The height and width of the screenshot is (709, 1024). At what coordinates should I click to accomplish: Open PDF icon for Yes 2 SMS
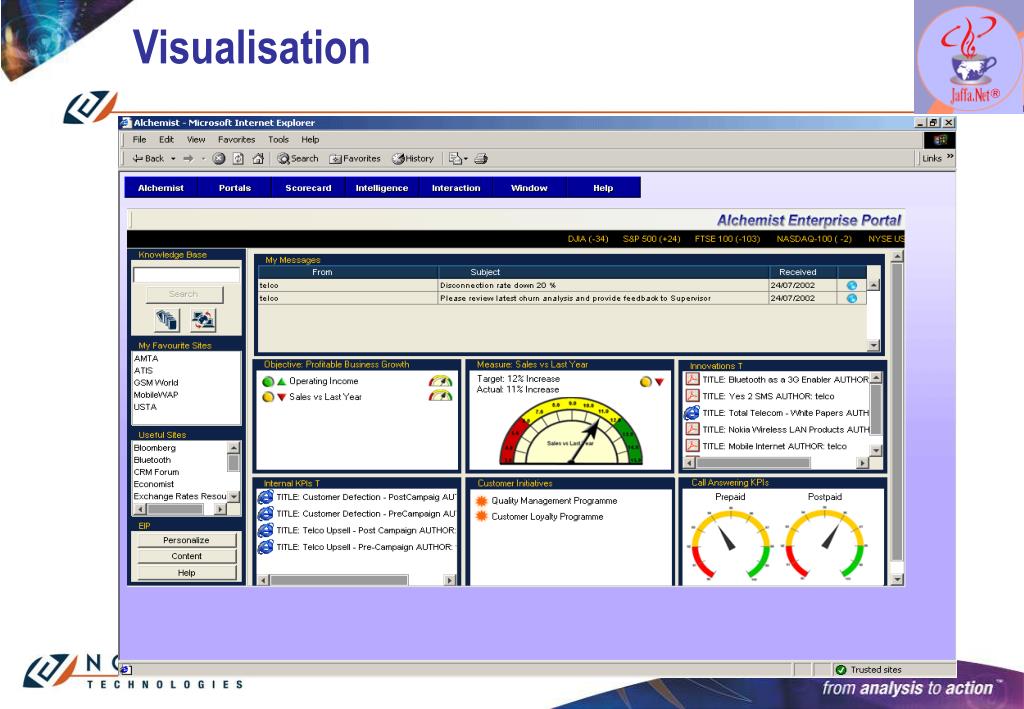point(692,396)
